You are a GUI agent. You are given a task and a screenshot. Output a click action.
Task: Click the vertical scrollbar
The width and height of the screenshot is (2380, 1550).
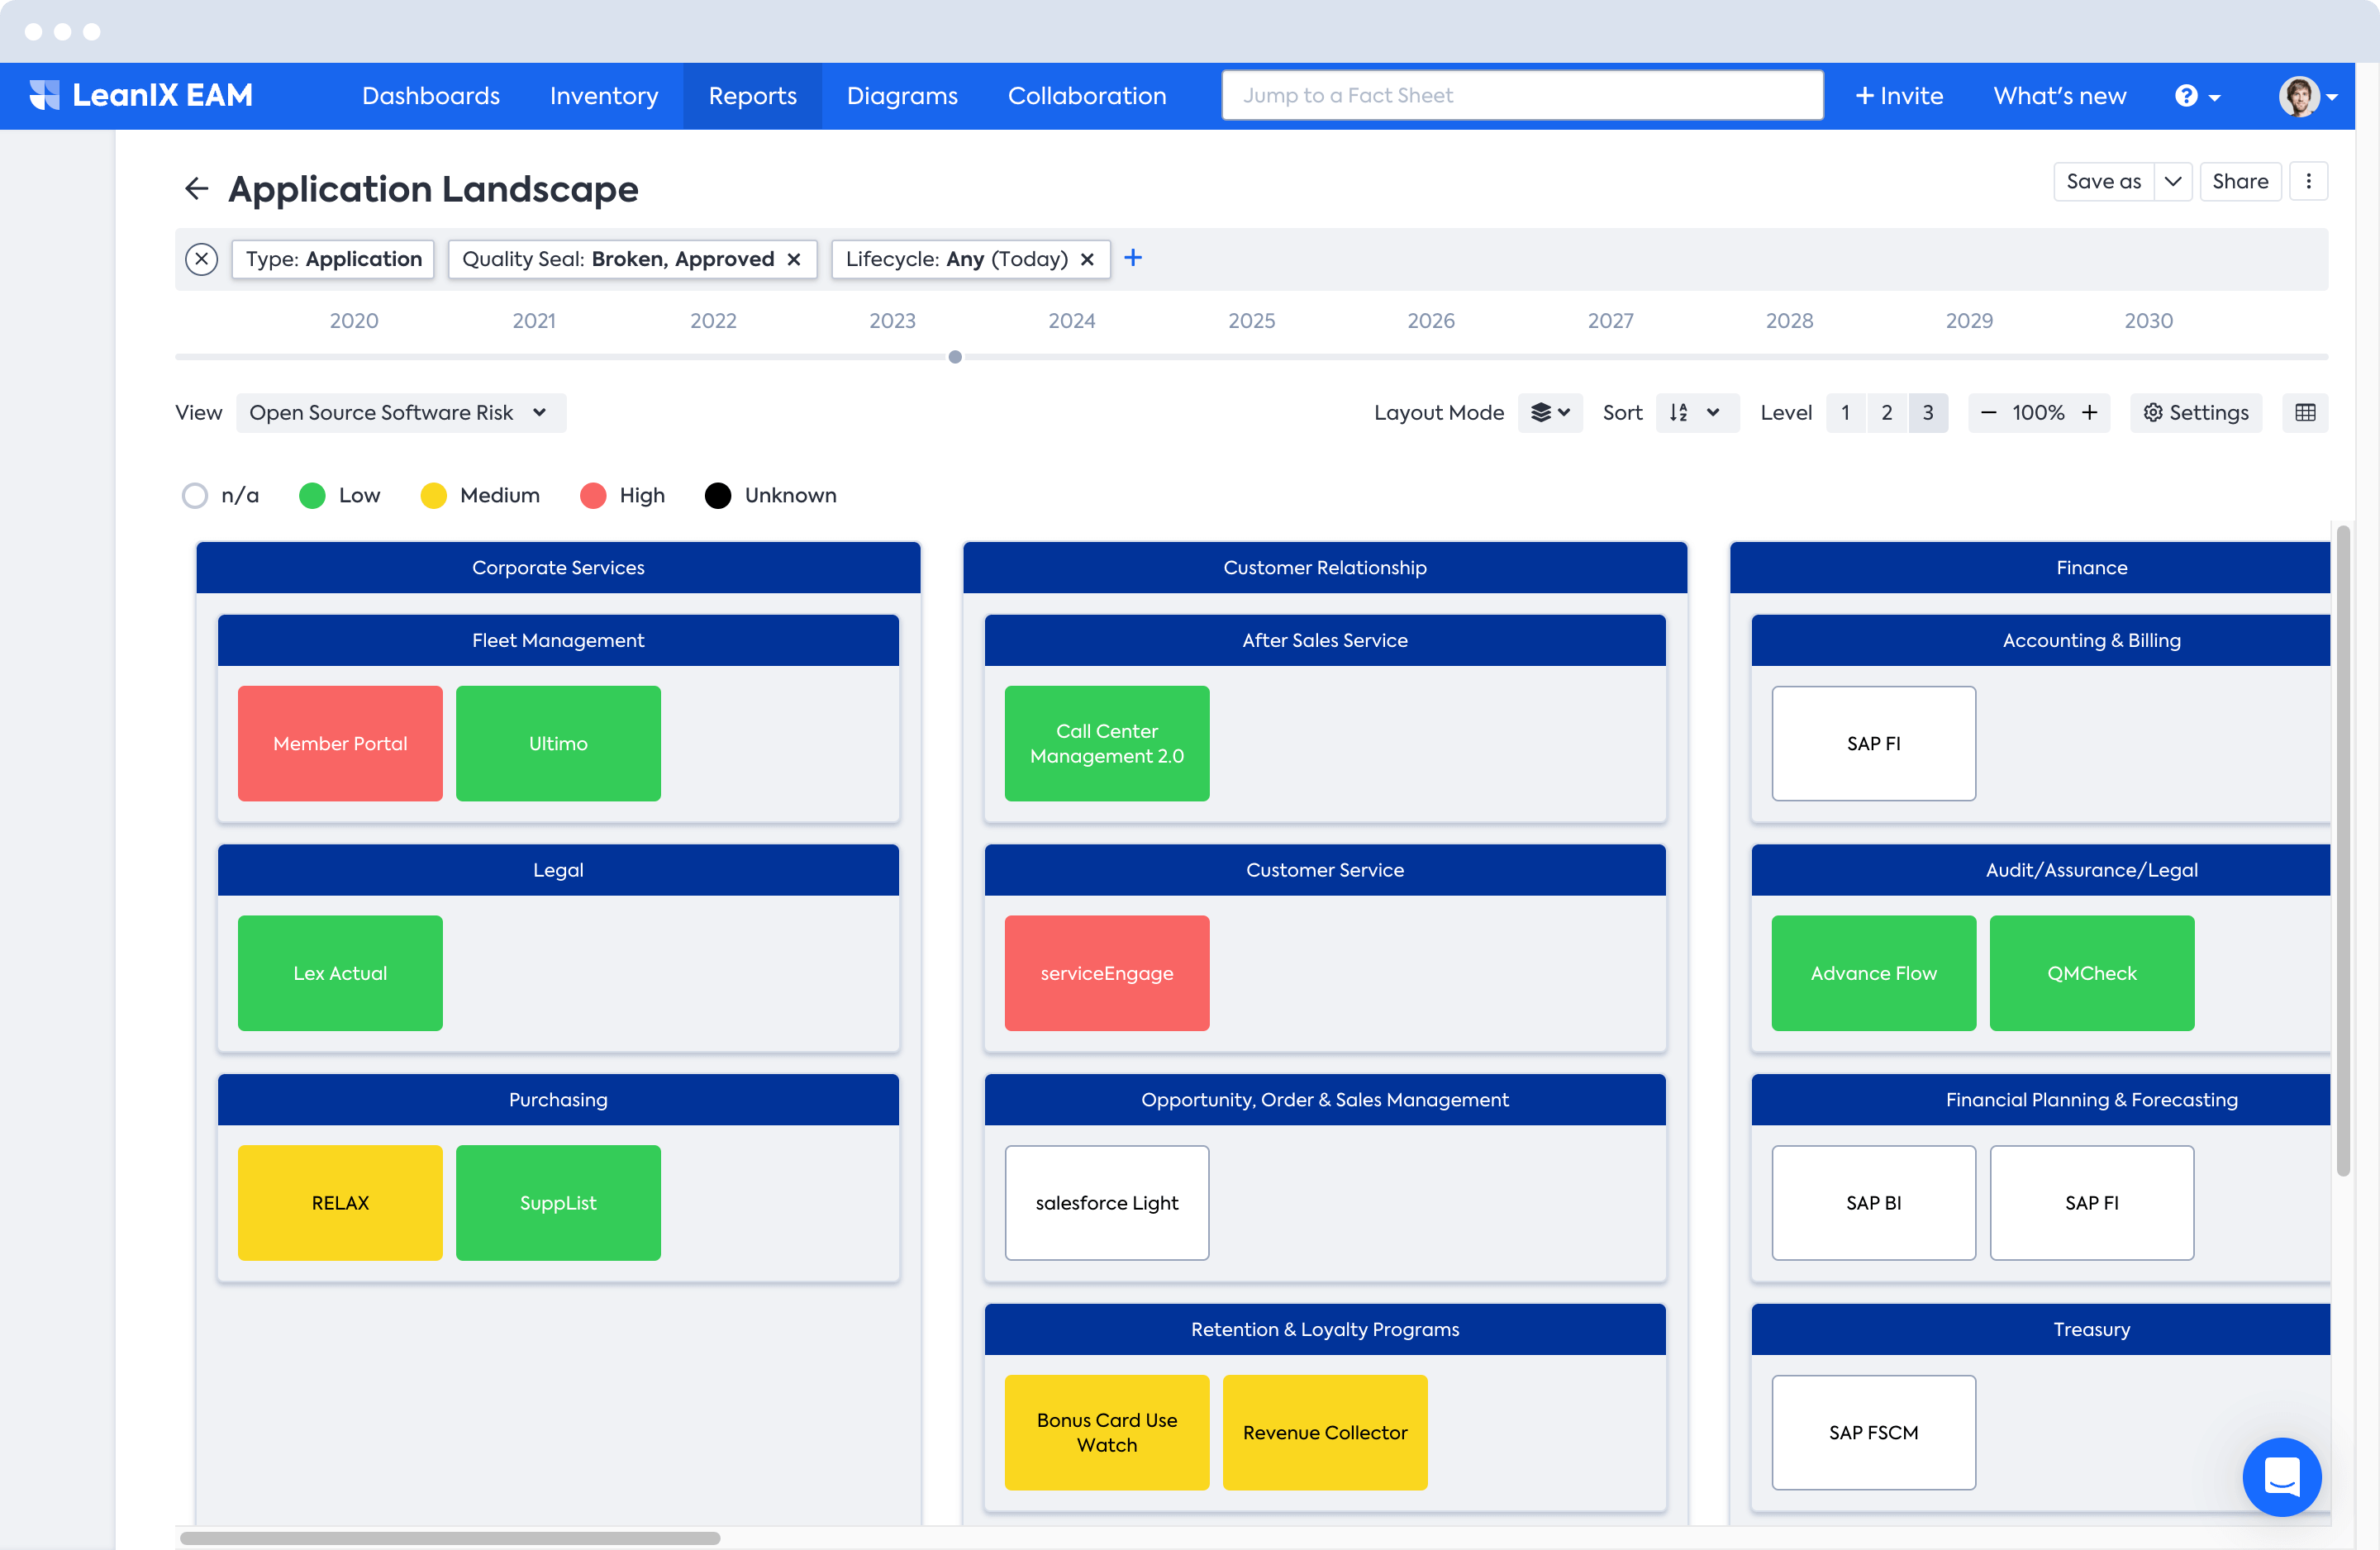click(2343, 850)
